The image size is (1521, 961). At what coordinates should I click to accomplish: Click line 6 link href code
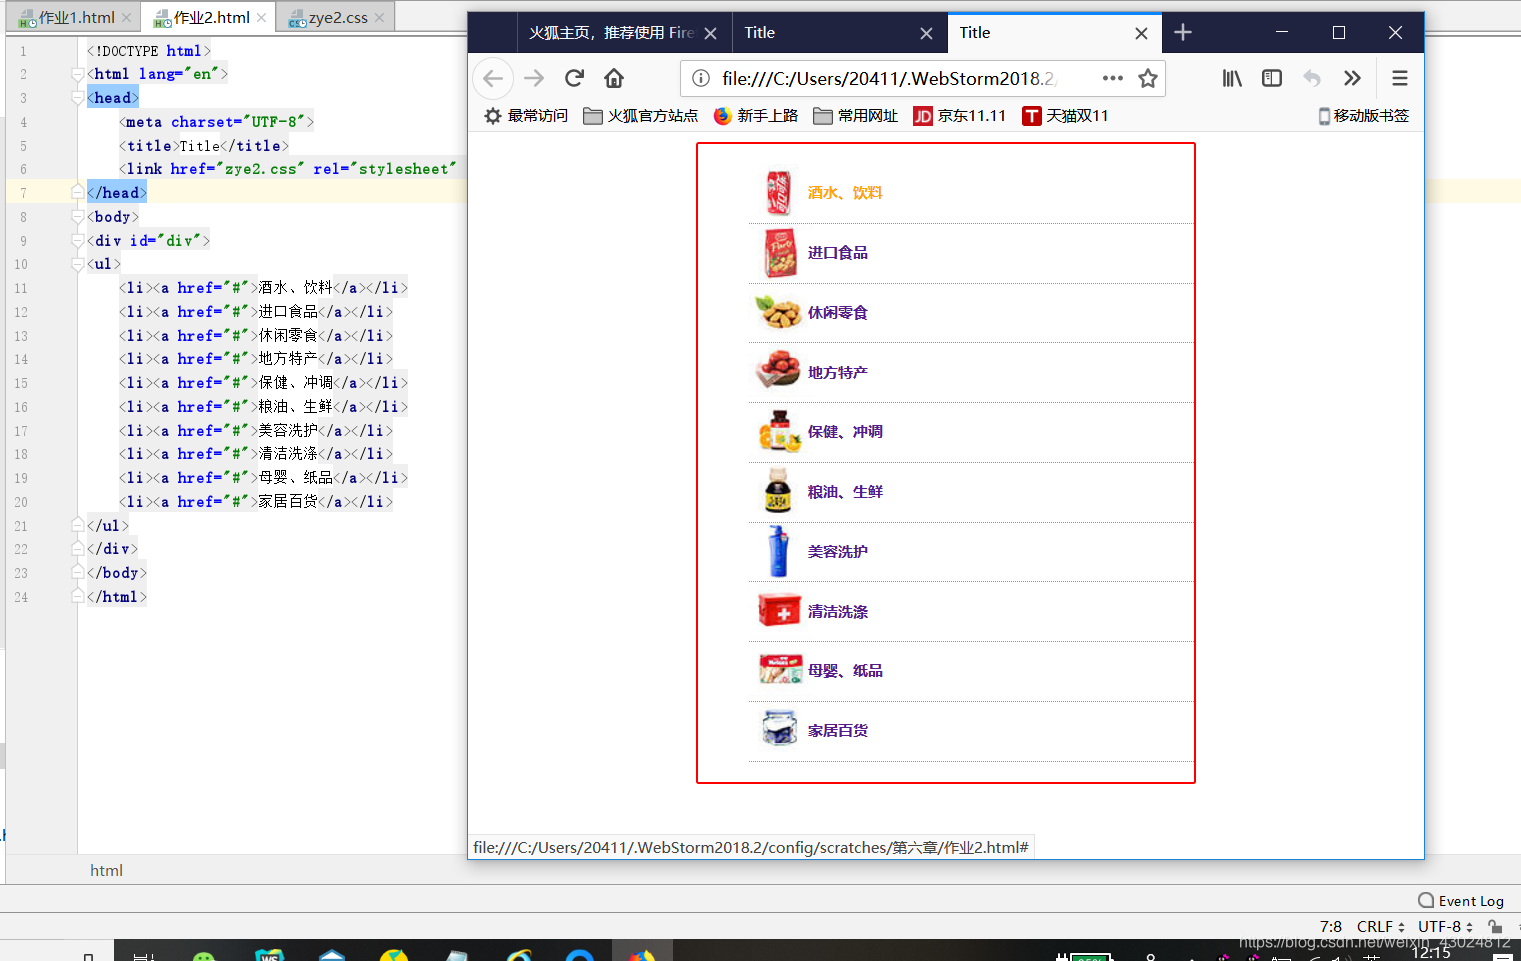(287, 169)
